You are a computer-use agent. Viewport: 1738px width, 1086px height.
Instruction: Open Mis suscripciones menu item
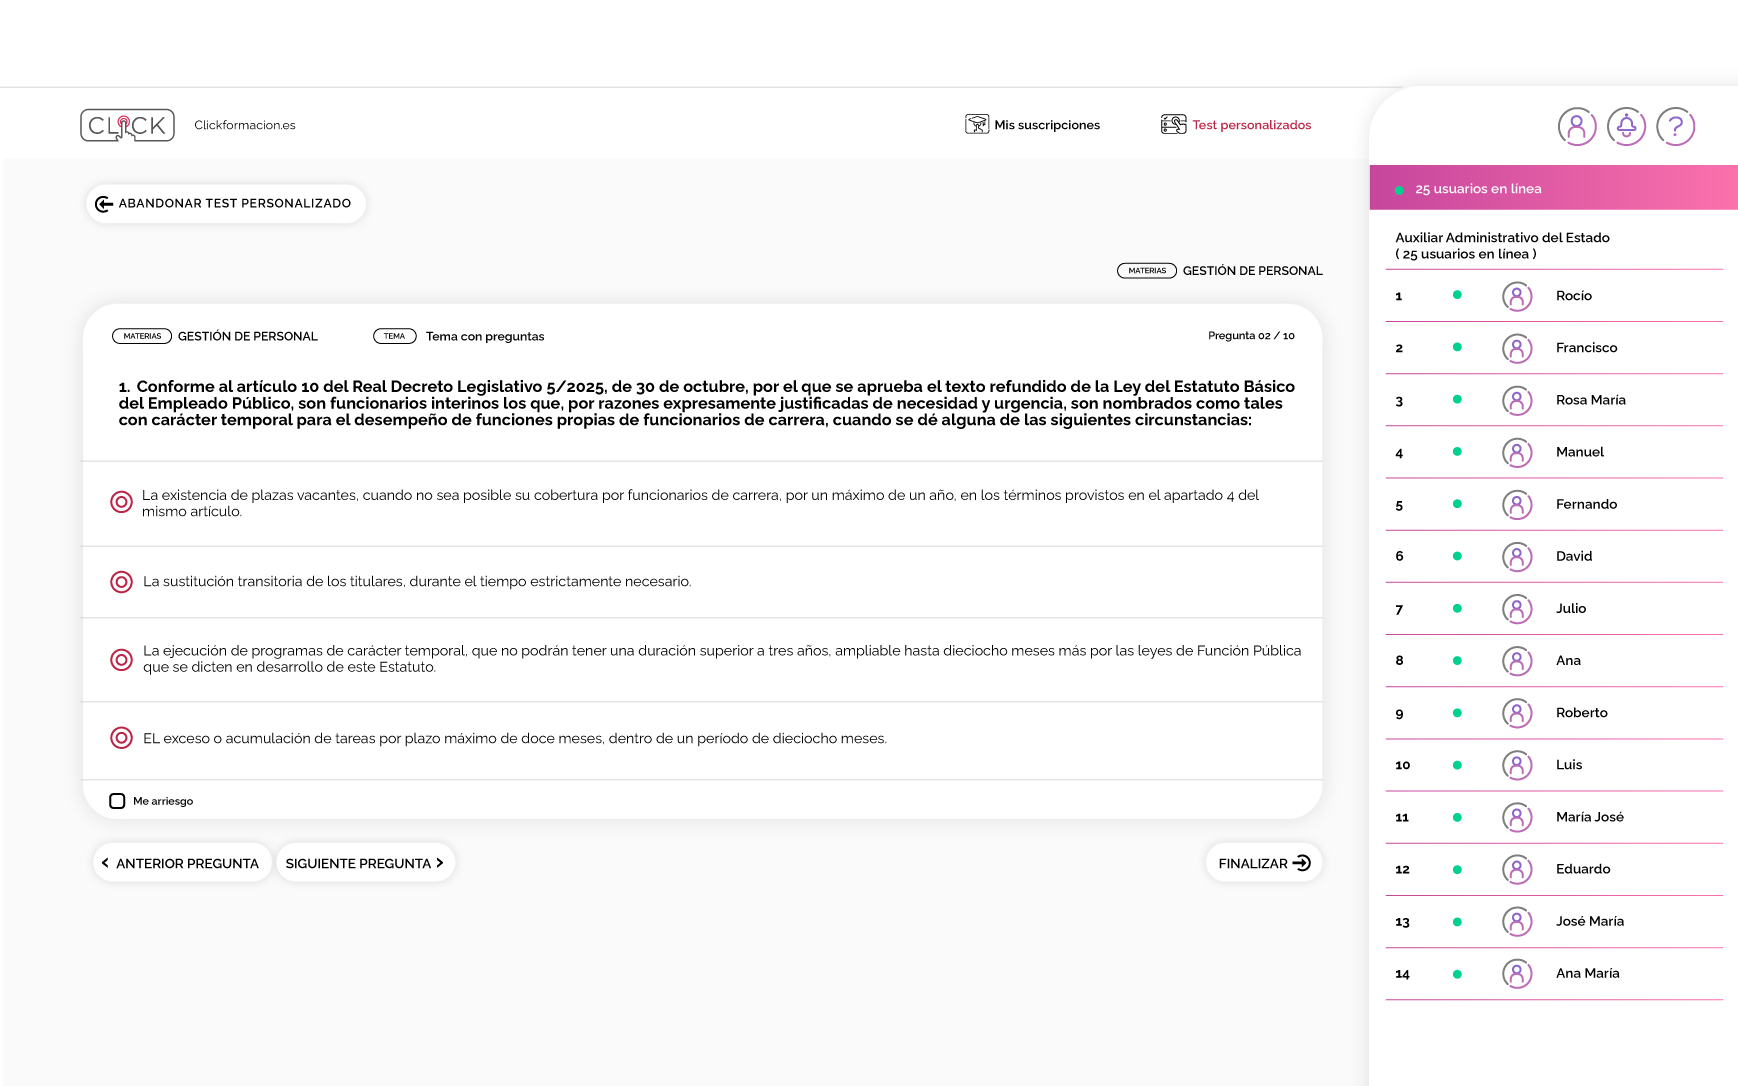click(1033, 125)
